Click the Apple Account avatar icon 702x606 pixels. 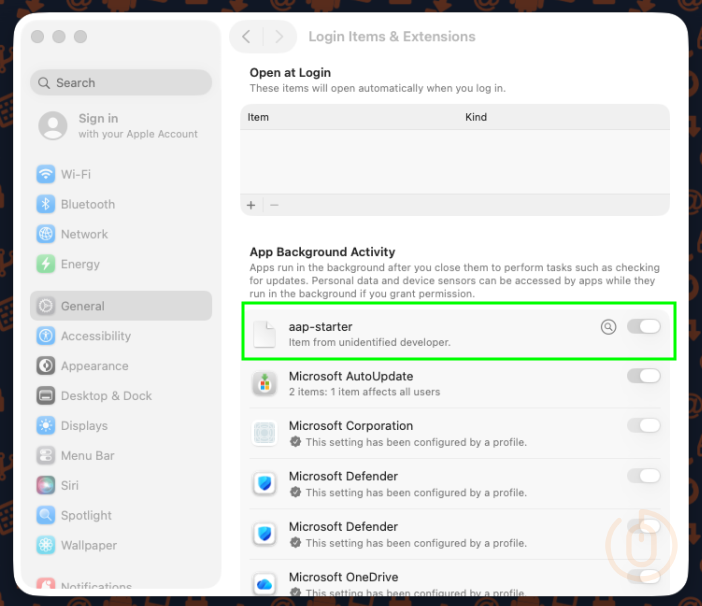(53, 126)
